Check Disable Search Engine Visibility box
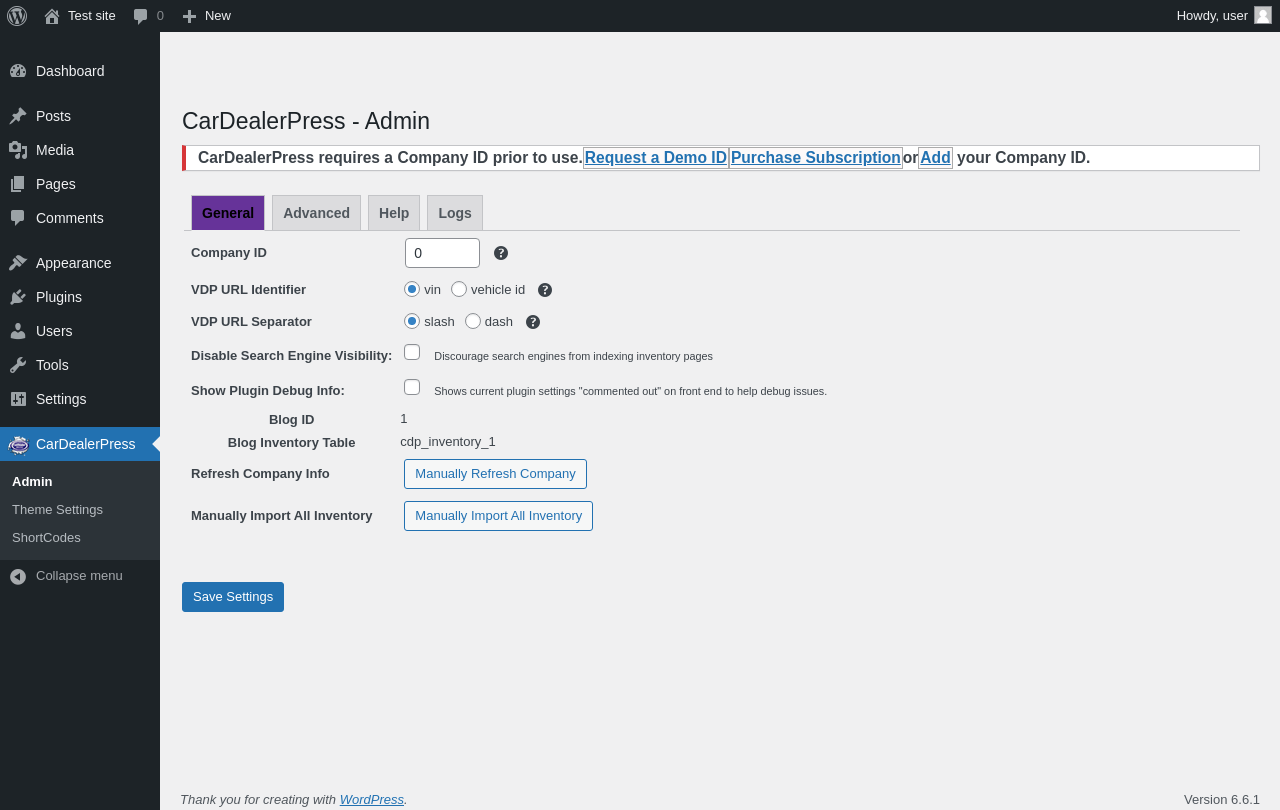Screen dimensions: 1280x810 [x=412, y=352]
